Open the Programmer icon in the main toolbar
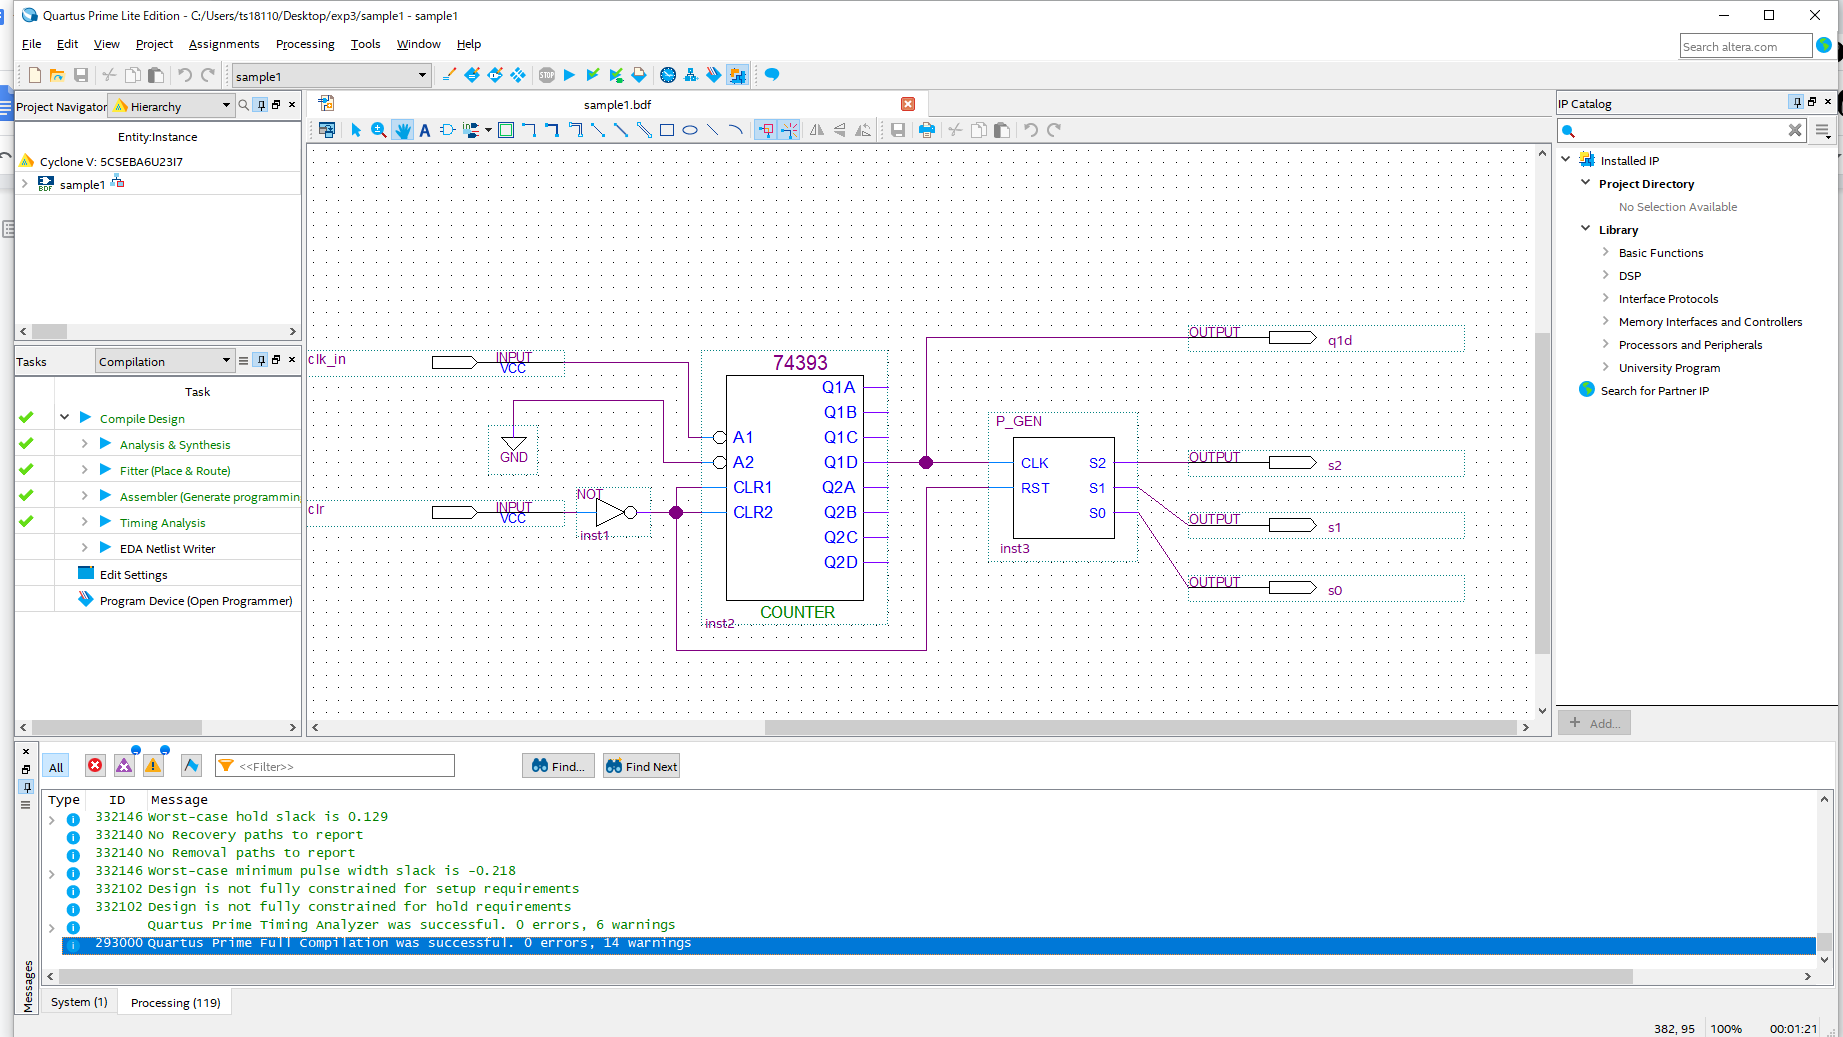The image size is (1843, 1037). [x=714, y=75]
